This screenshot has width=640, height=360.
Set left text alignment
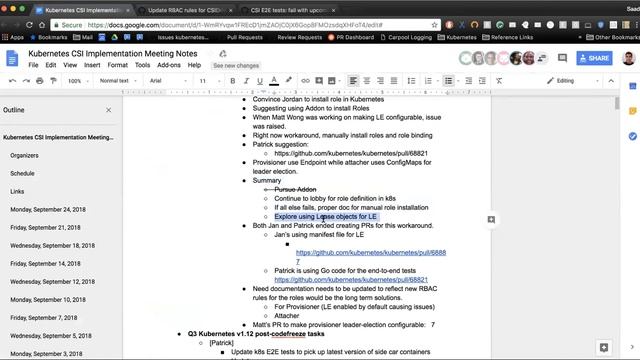353,81
